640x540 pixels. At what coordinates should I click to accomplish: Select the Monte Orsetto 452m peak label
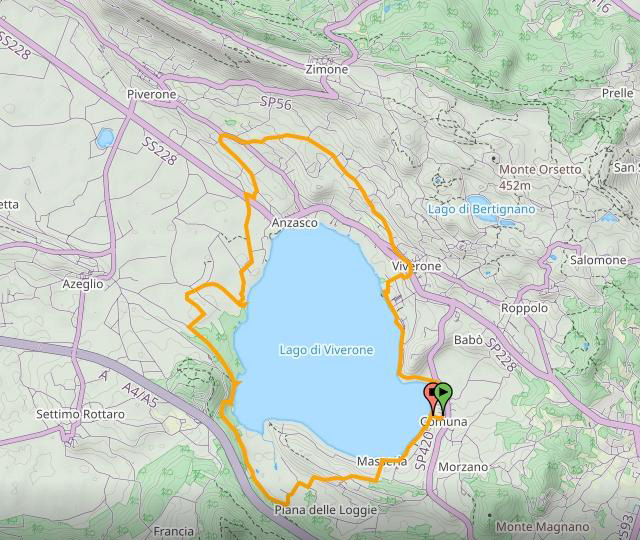[540, 177]
